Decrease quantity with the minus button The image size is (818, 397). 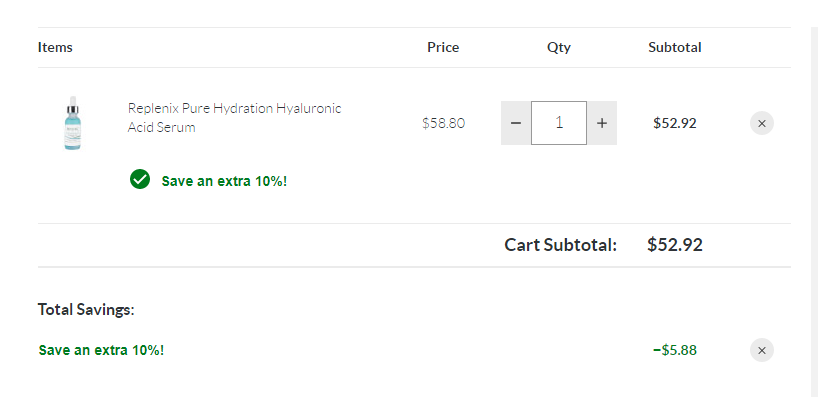pos(516,123)
